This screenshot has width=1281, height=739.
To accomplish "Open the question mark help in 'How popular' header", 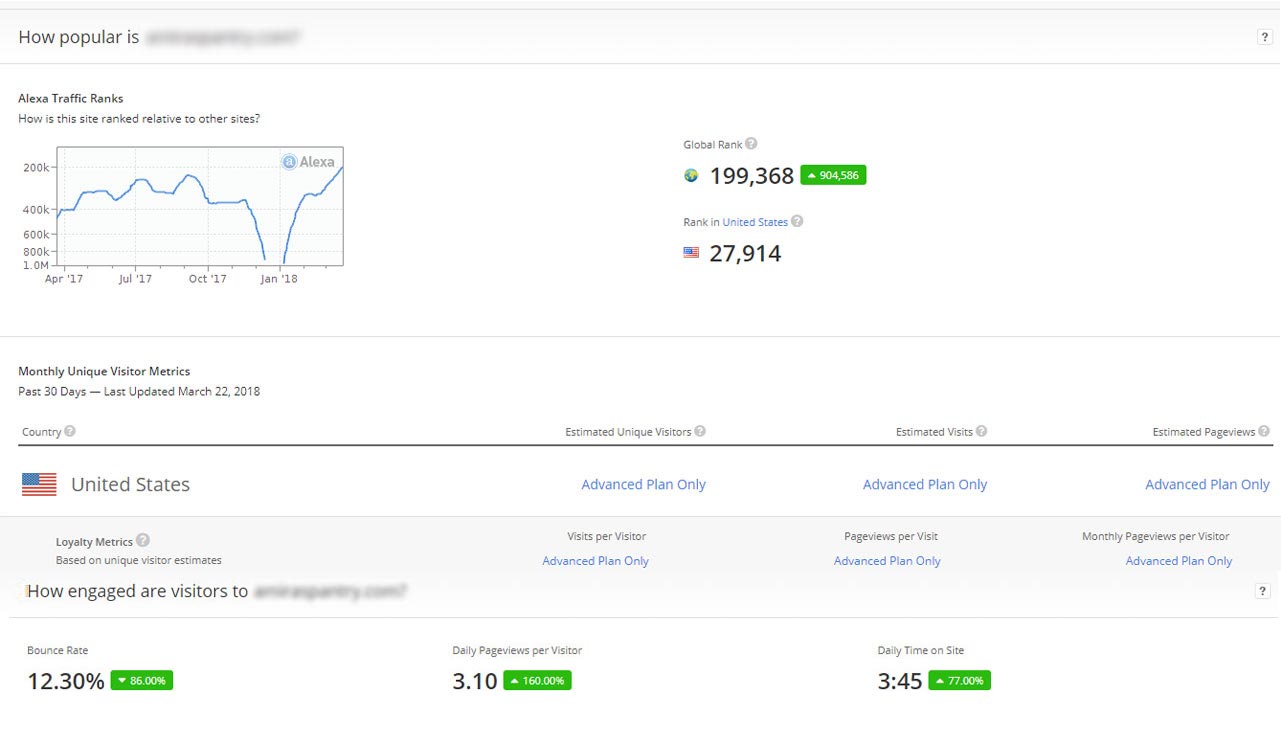I will [x=1264, y=37].
